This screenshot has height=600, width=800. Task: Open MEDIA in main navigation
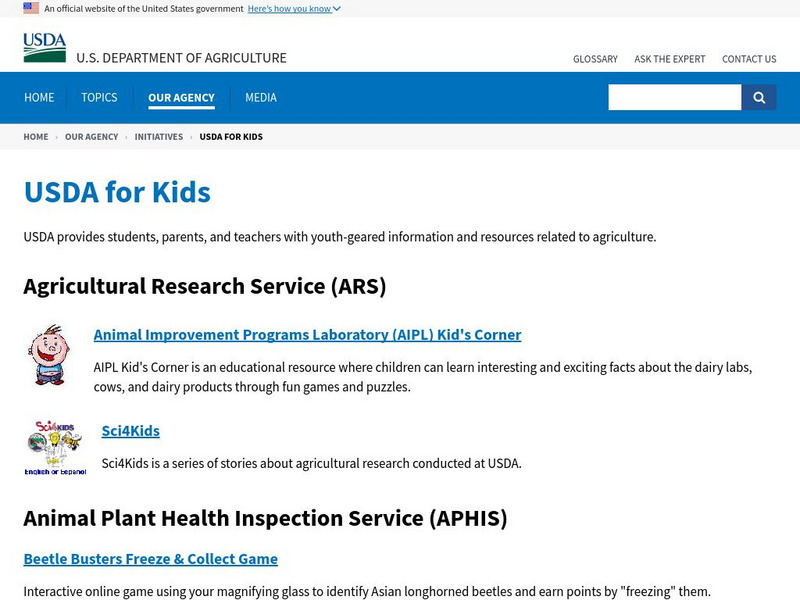pyautogui.click(x=261, y=97)
